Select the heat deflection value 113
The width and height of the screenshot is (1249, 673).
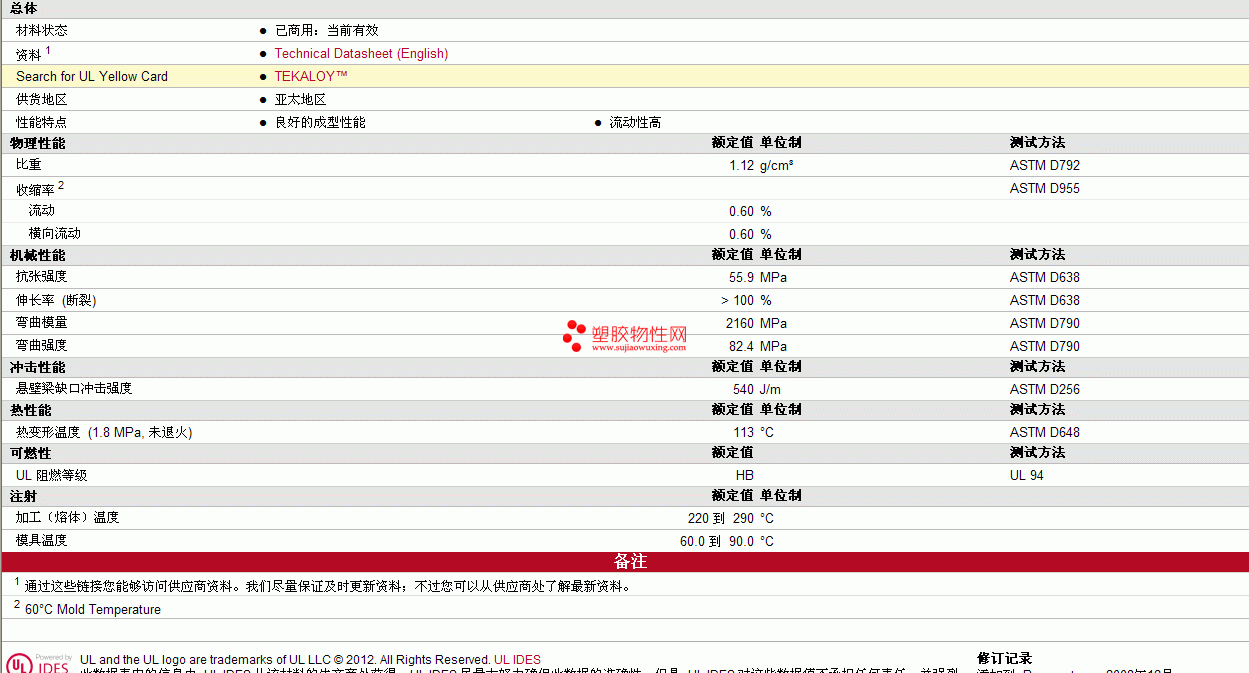point(743,433)
